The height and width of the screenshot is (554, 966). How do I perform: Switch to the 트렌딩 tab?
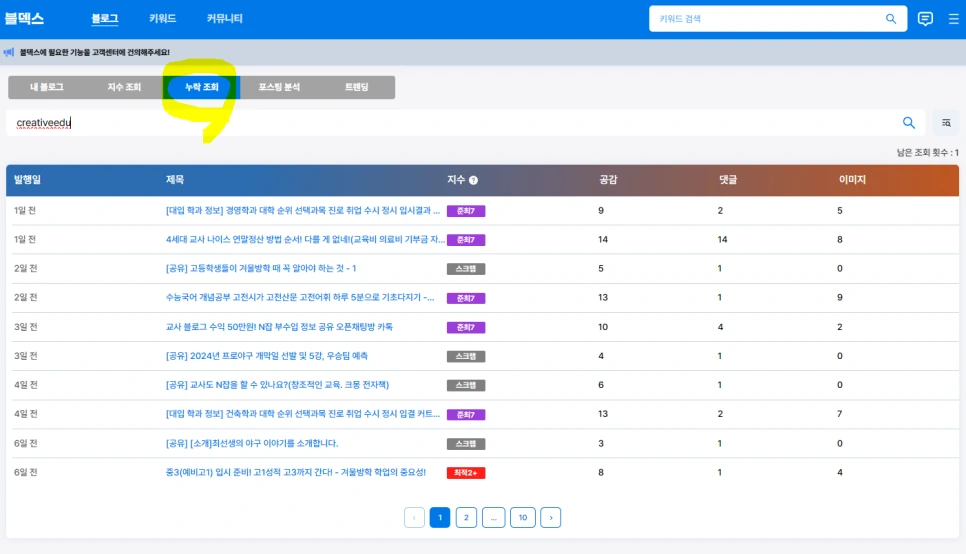point(356,87)
